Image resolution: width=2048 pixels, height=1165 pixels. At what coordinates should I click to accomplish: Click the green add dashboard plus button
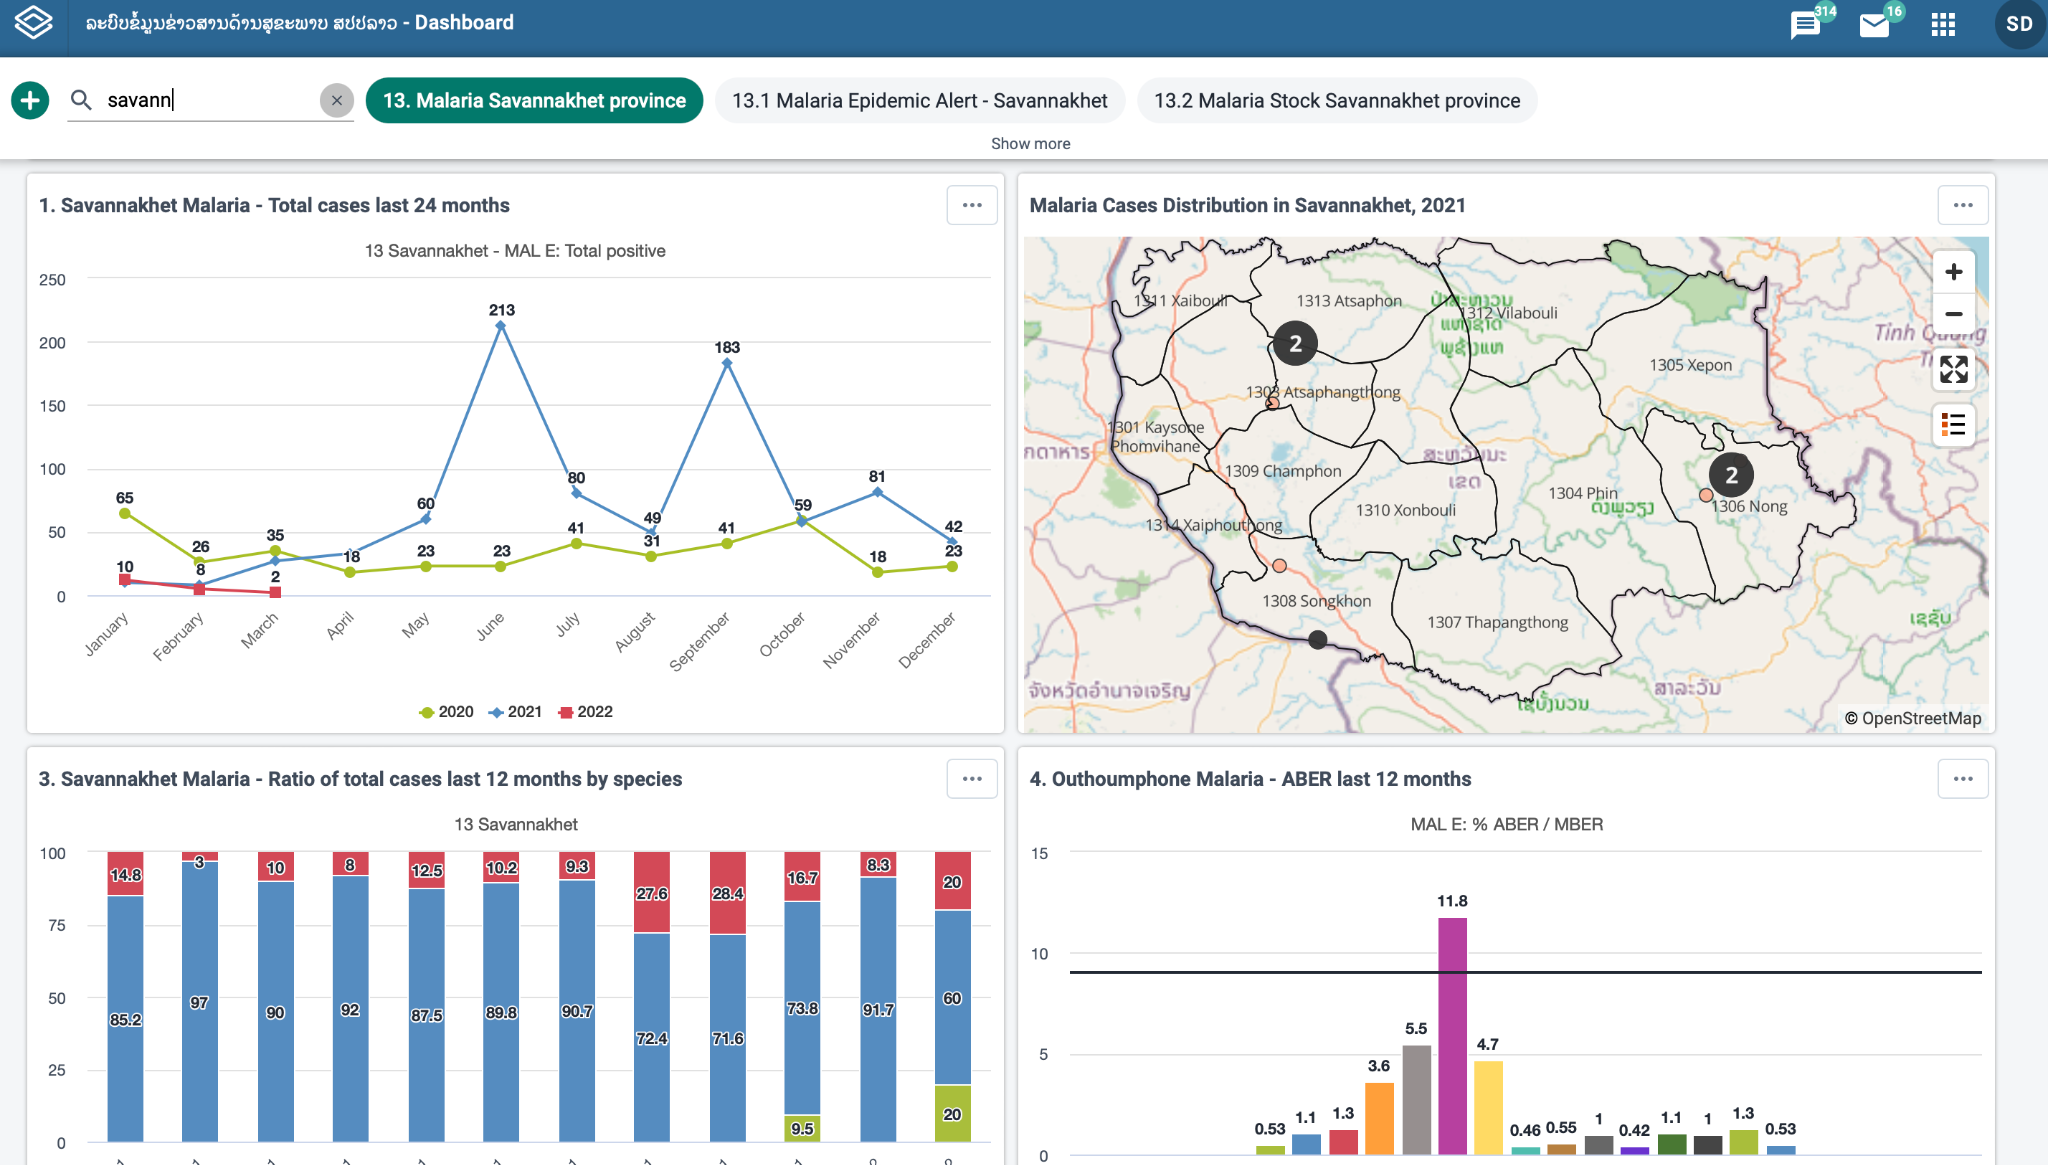[30, 100]
